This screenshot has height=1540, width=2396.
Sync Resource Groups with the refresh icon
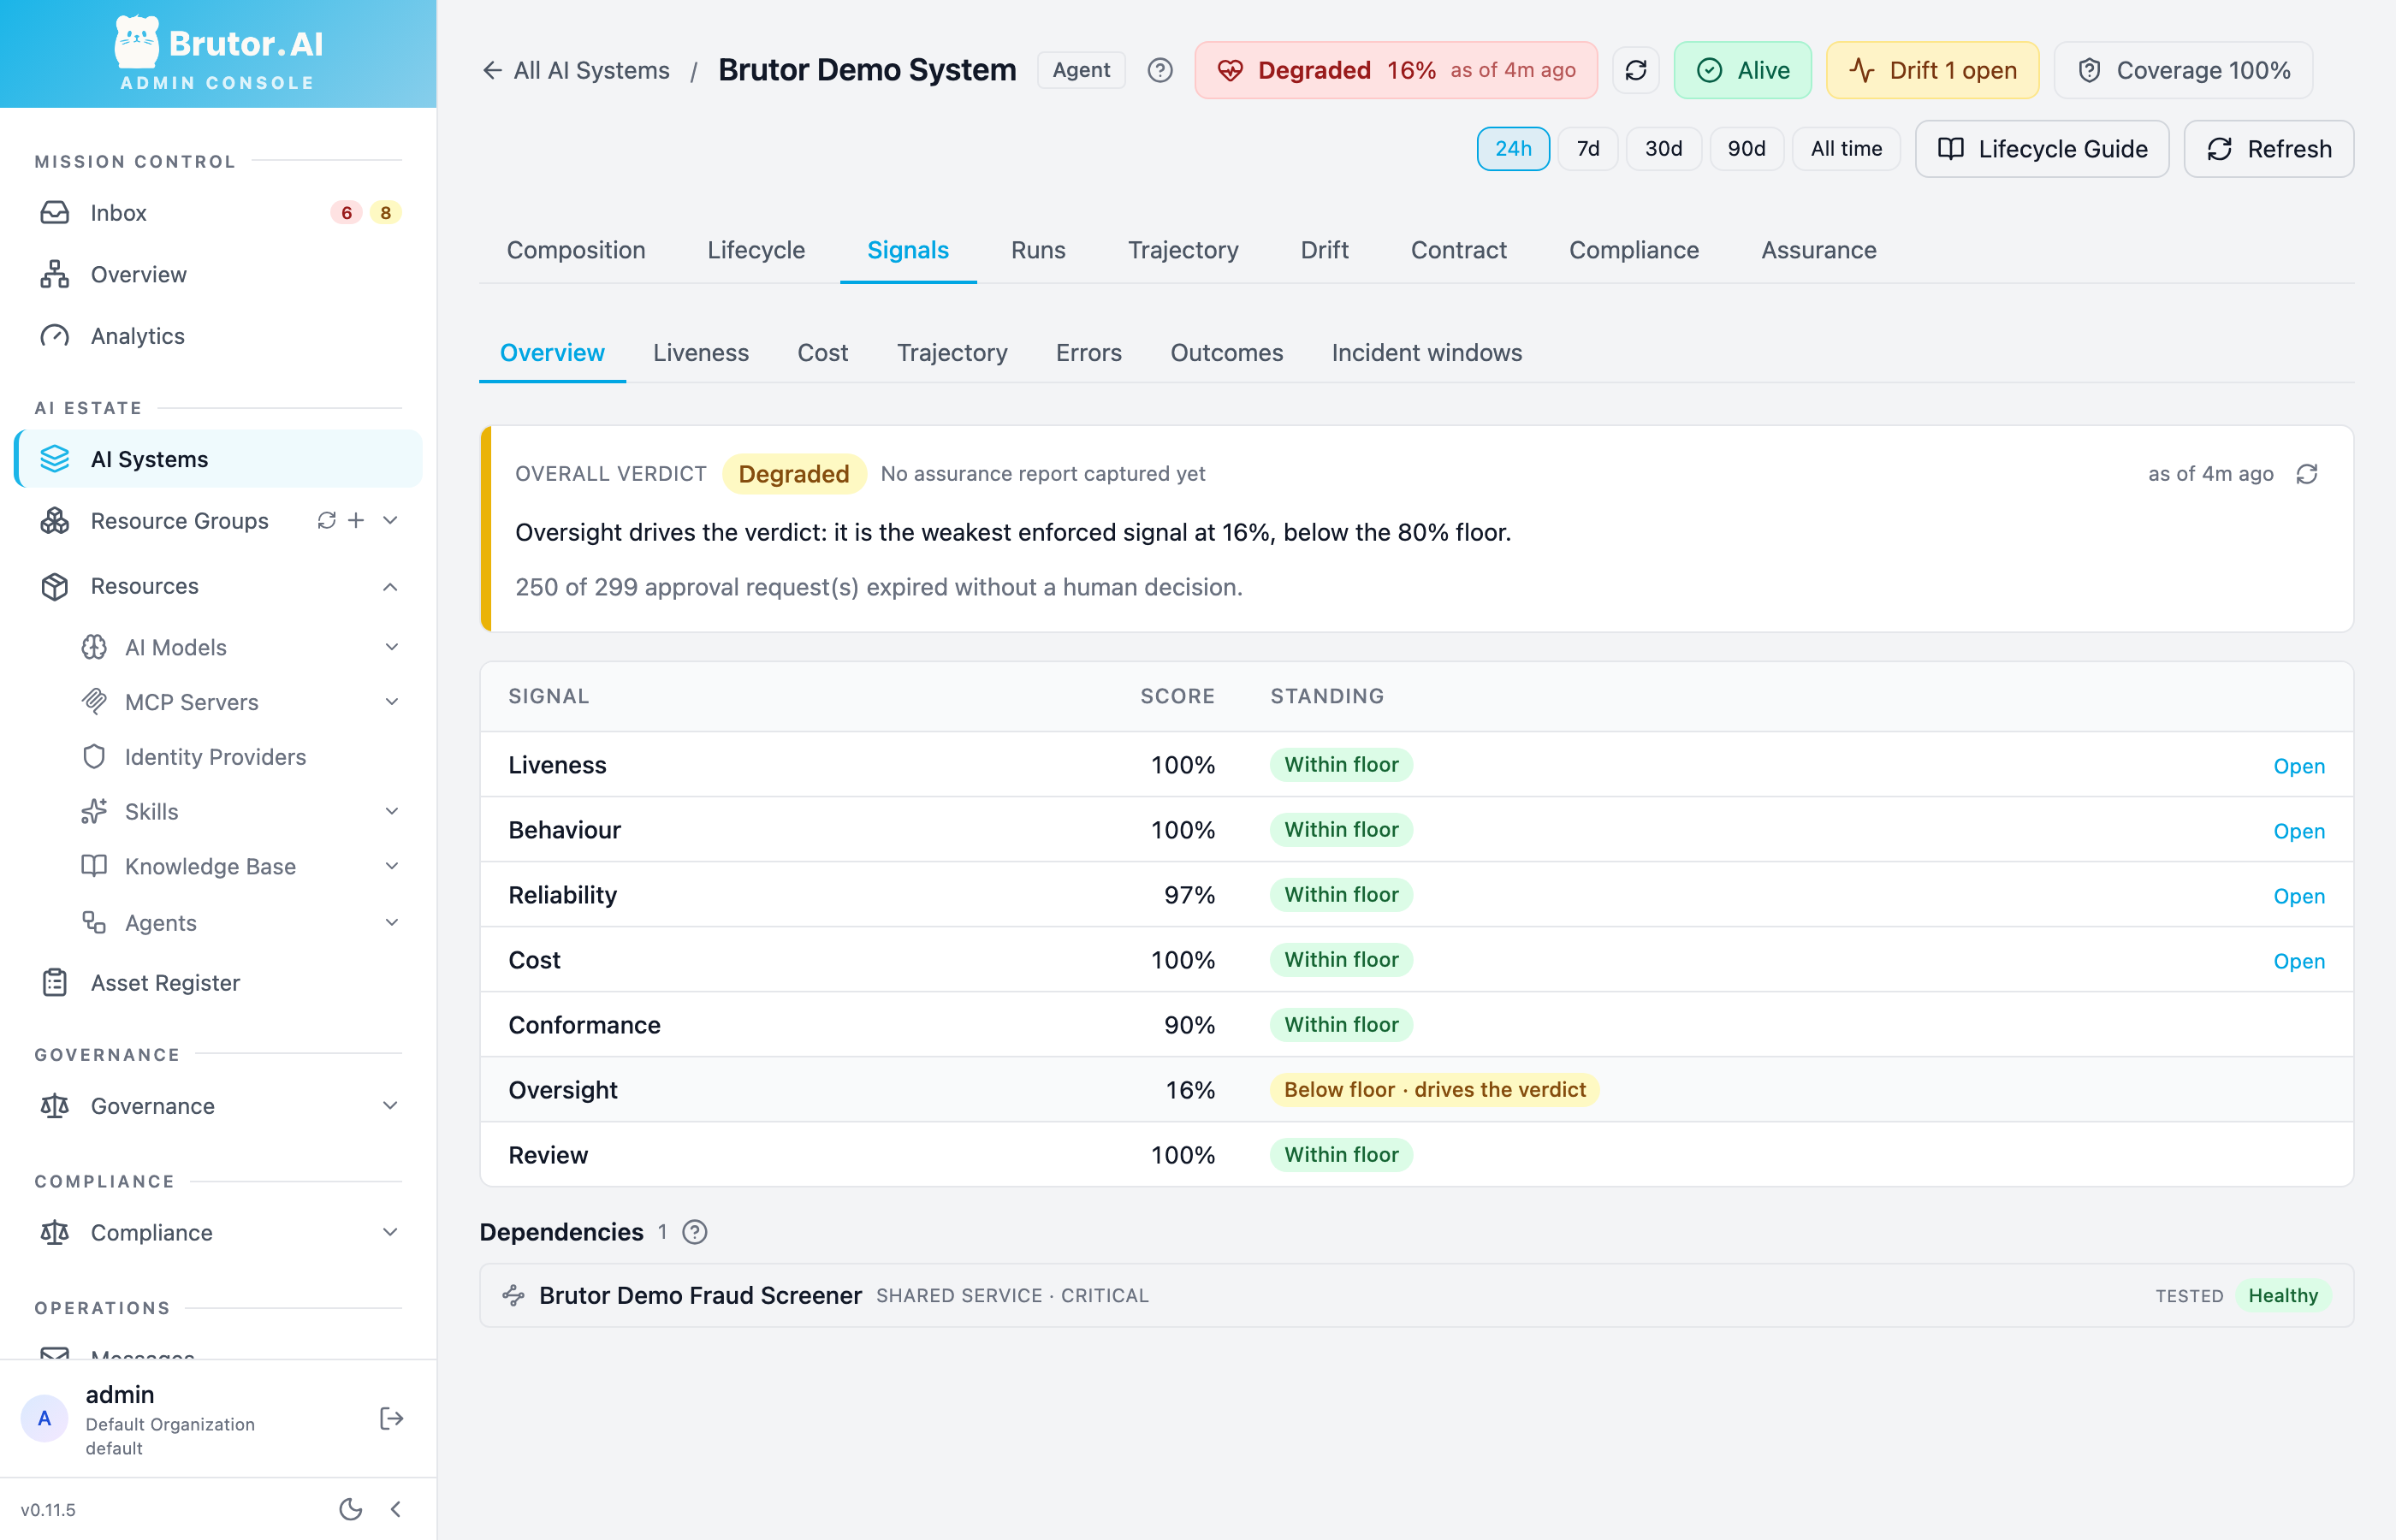click(x=326, y=520)
